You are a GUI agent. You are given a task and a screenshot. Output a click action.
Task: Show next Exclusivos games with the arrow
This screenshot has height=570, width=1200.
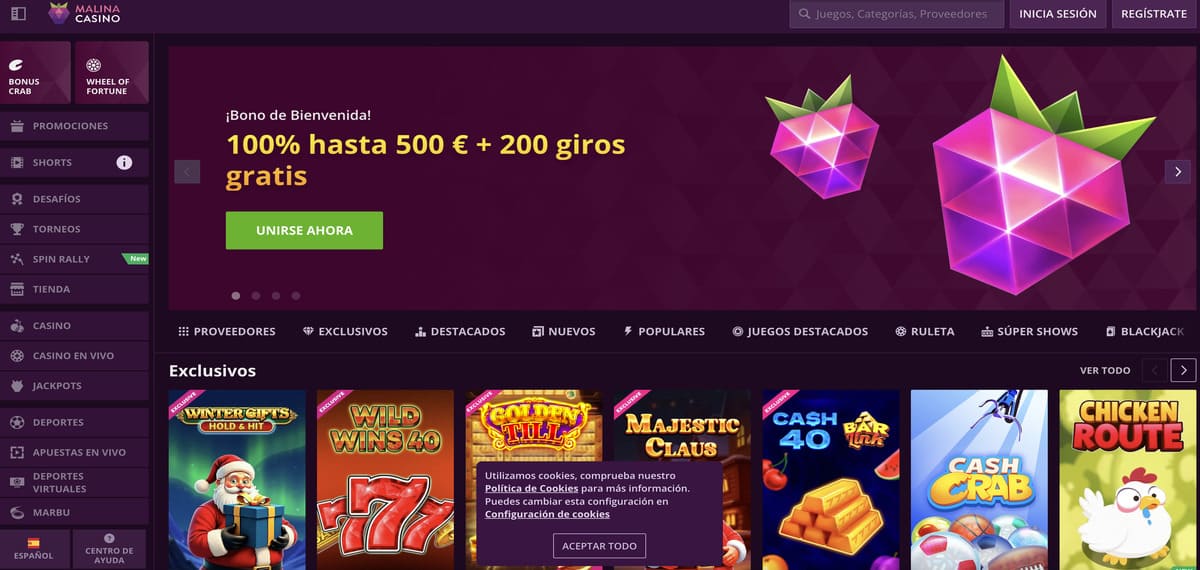[x=1183, y=370]
